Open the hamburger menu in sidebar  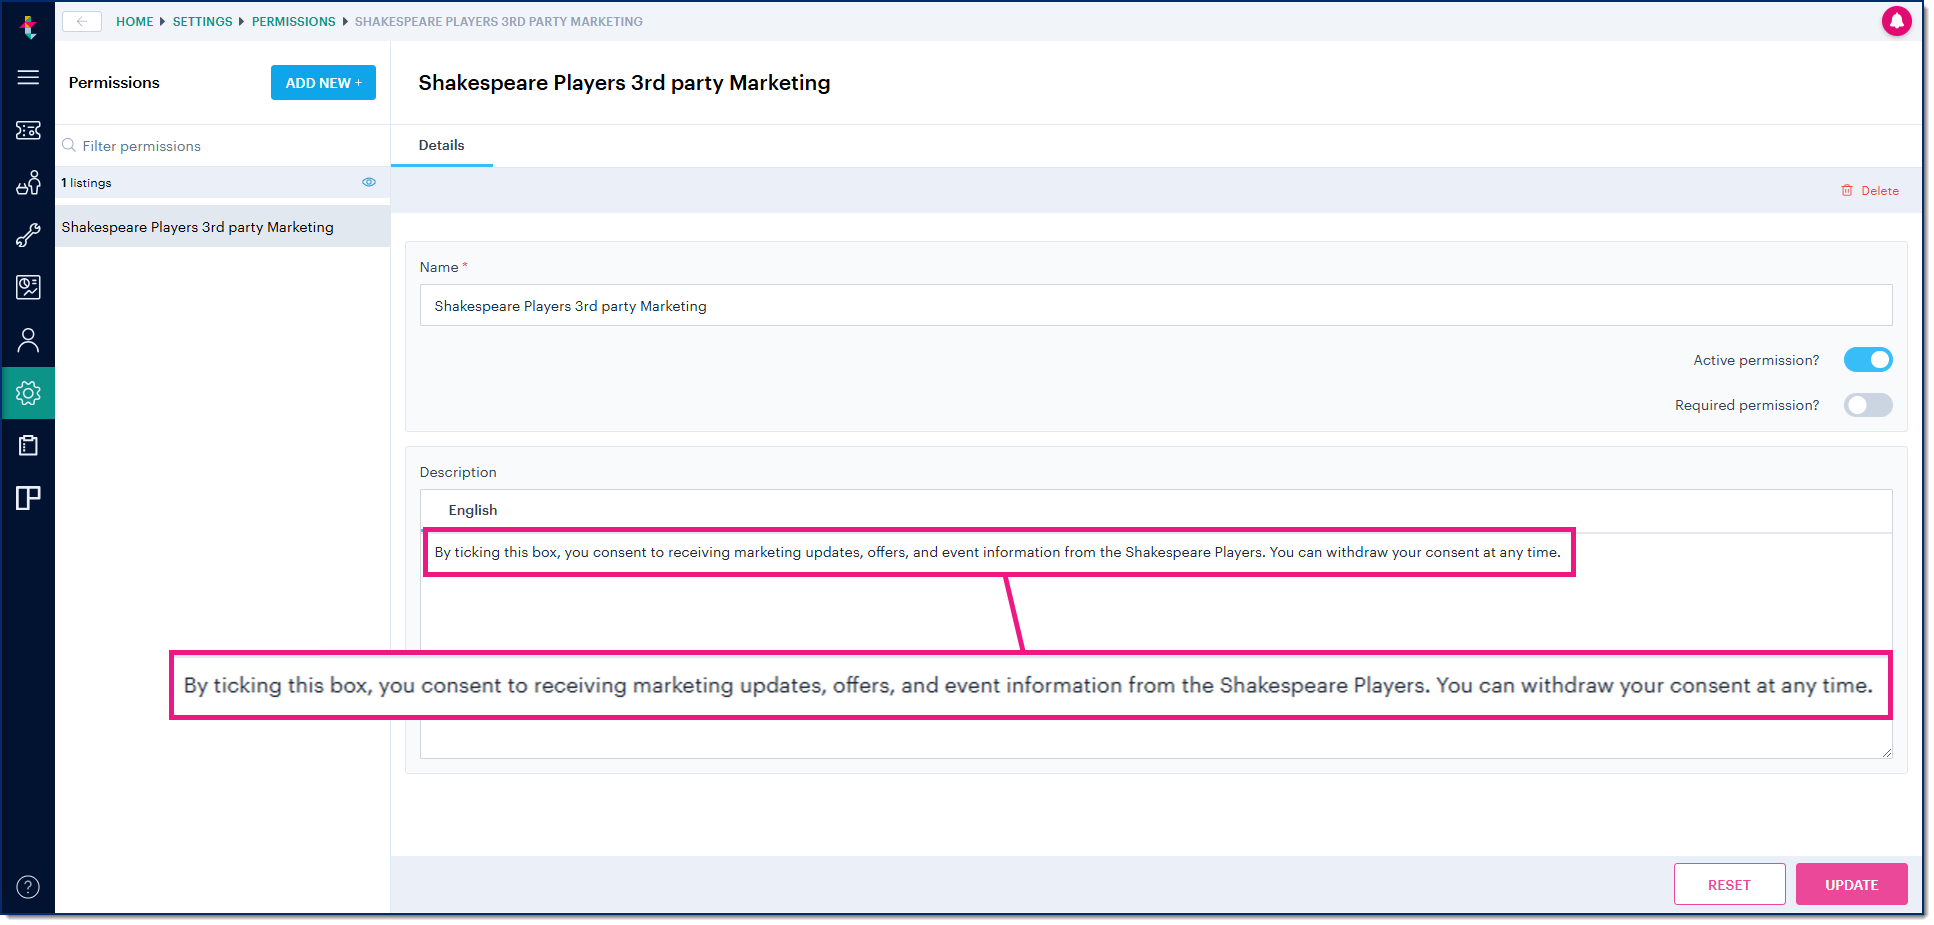(28, 77)
